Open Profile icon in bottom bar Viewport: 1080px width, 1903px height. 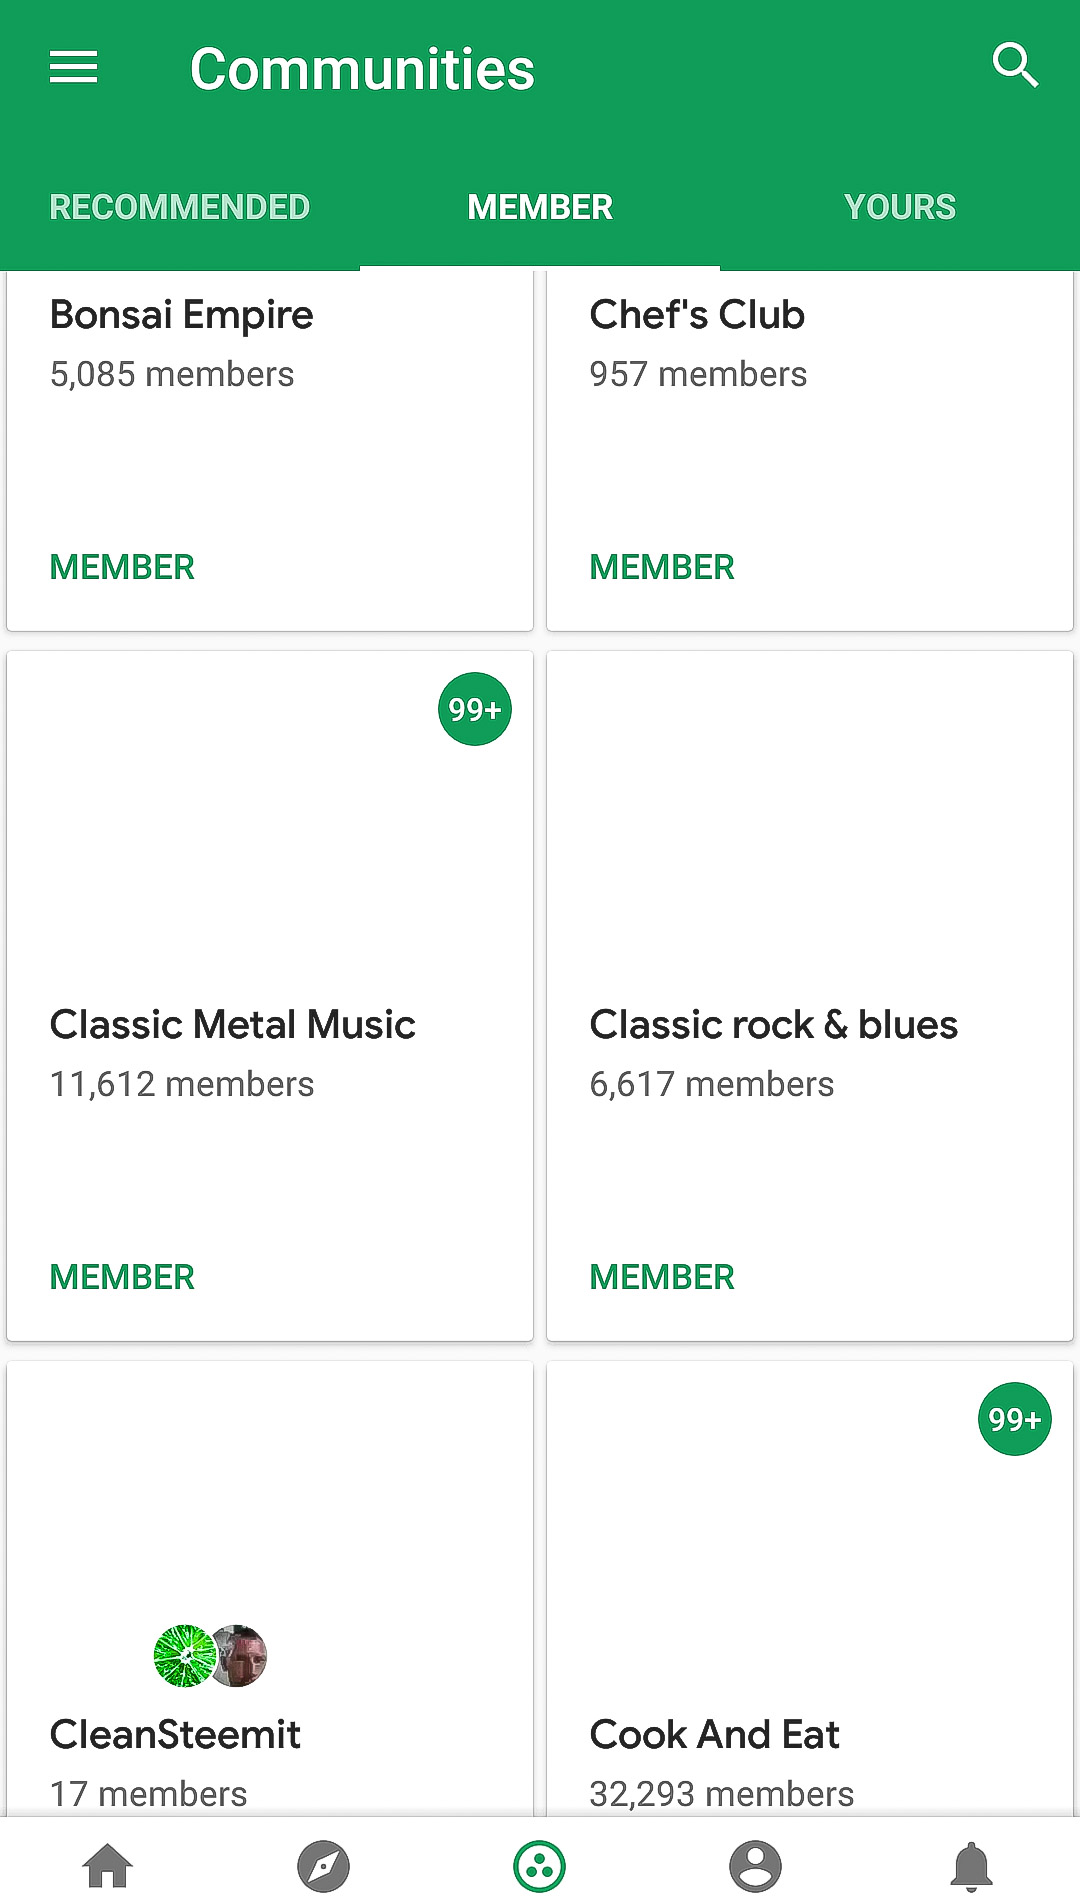click(x=755, y=1866)
